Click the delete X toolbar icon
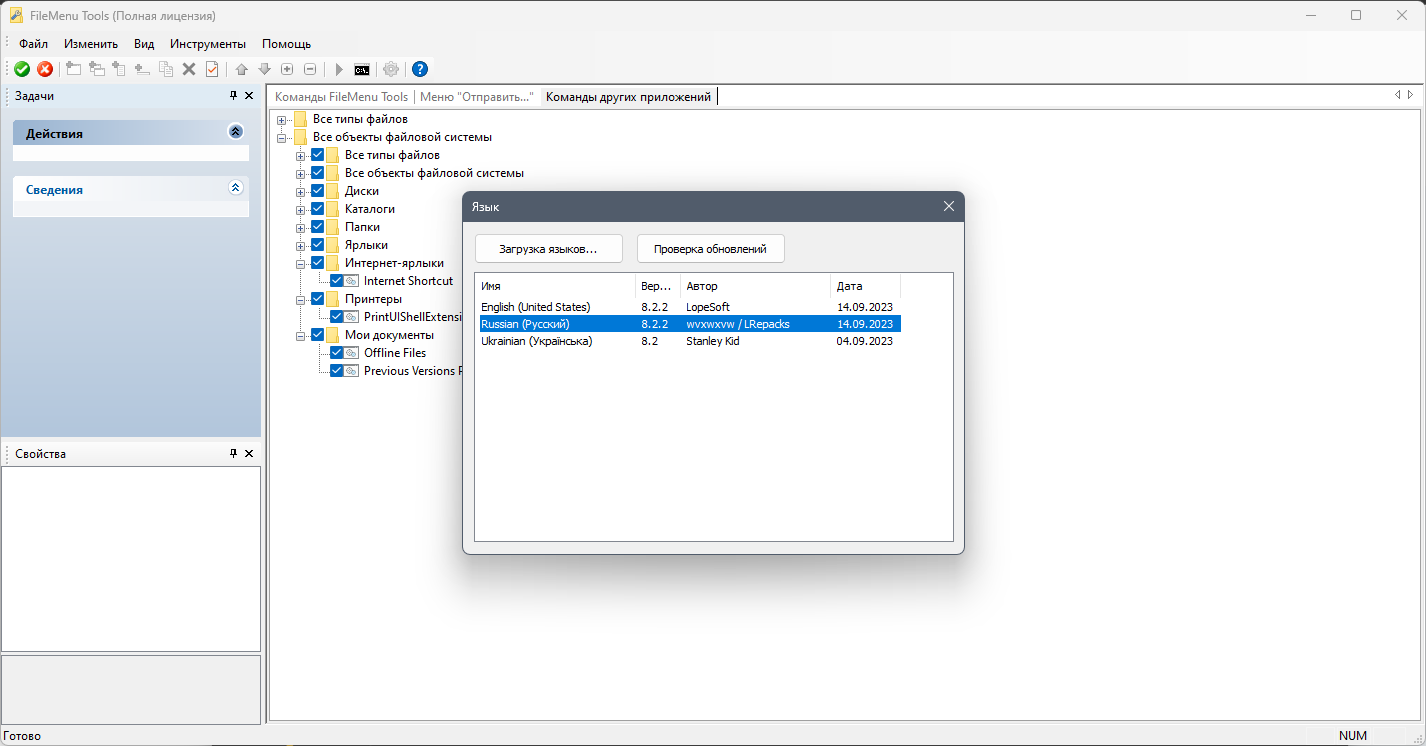1426x746 pixels. click(x=189, y=69)
